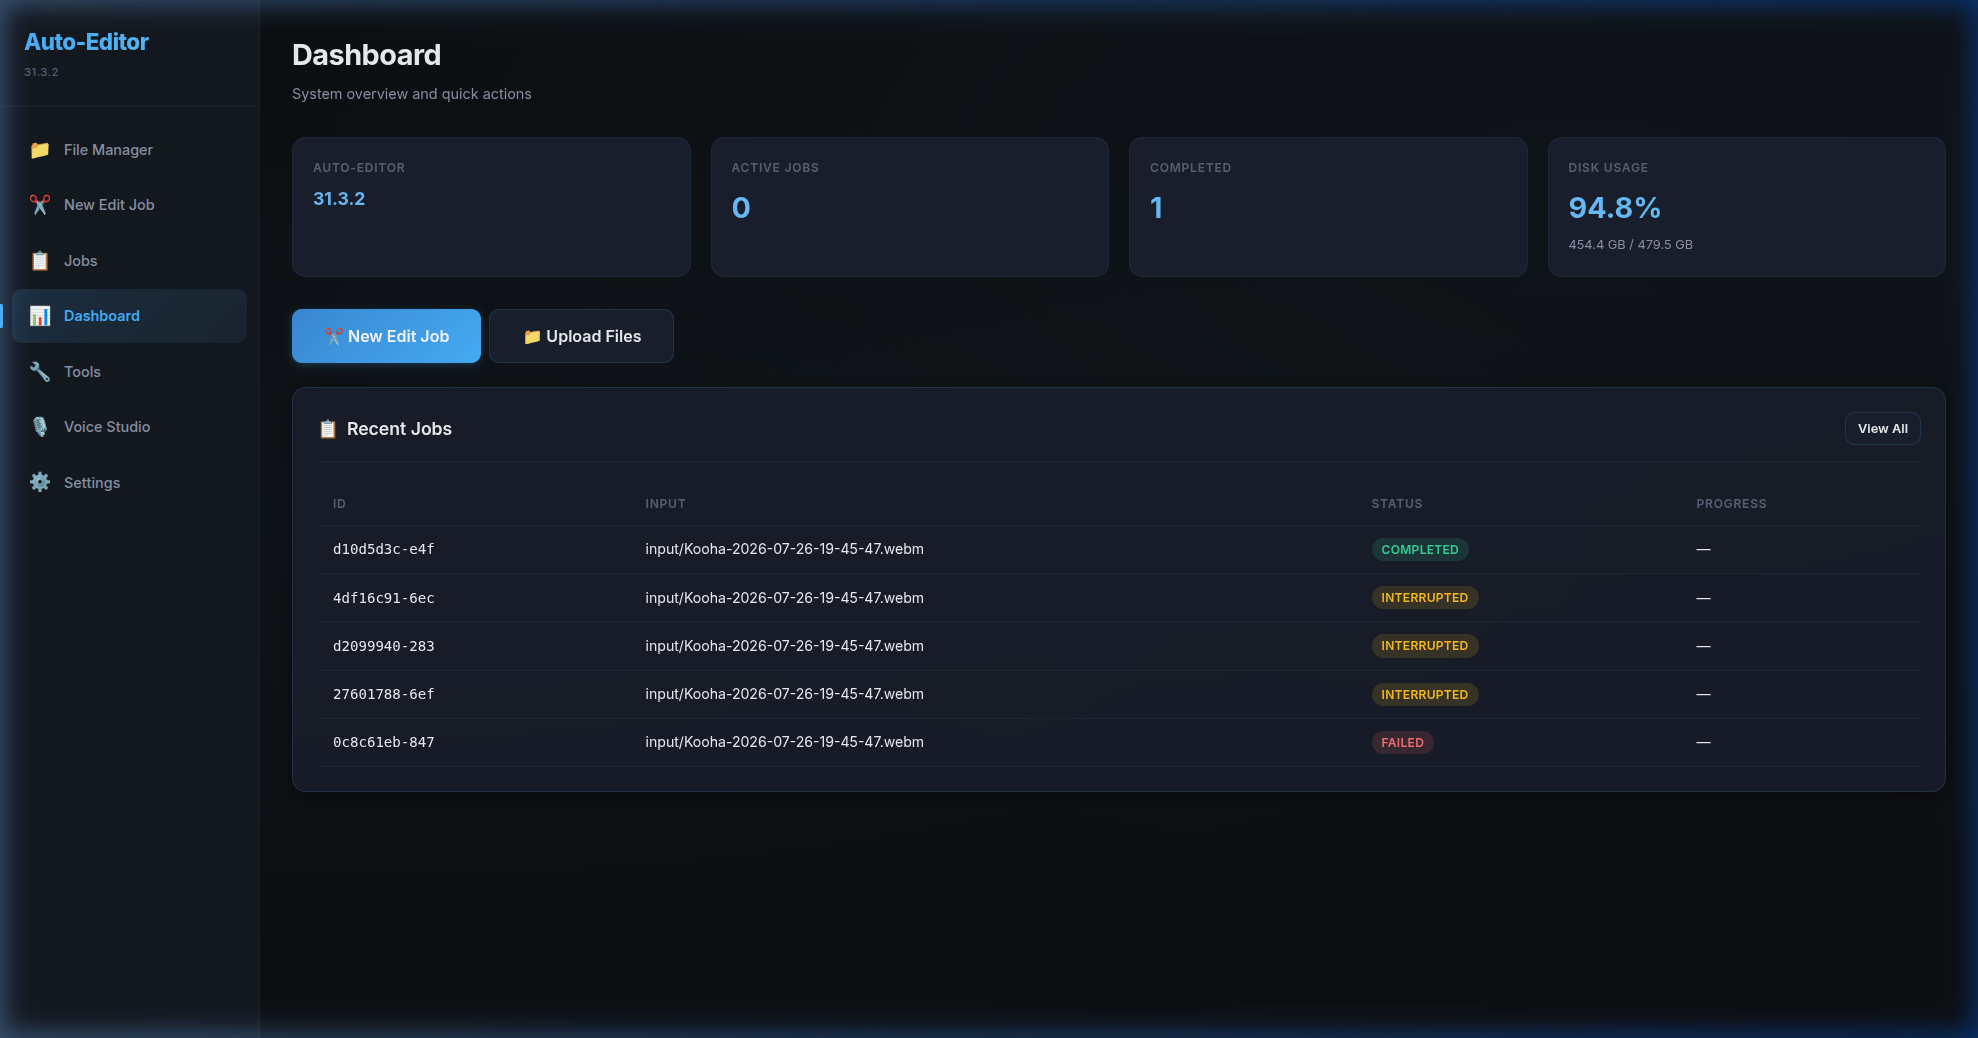Click the Dashboard chart icon in the sidebar
Image resolution: width=1978 pixels, height=1038 pixels.
[40, 316]
